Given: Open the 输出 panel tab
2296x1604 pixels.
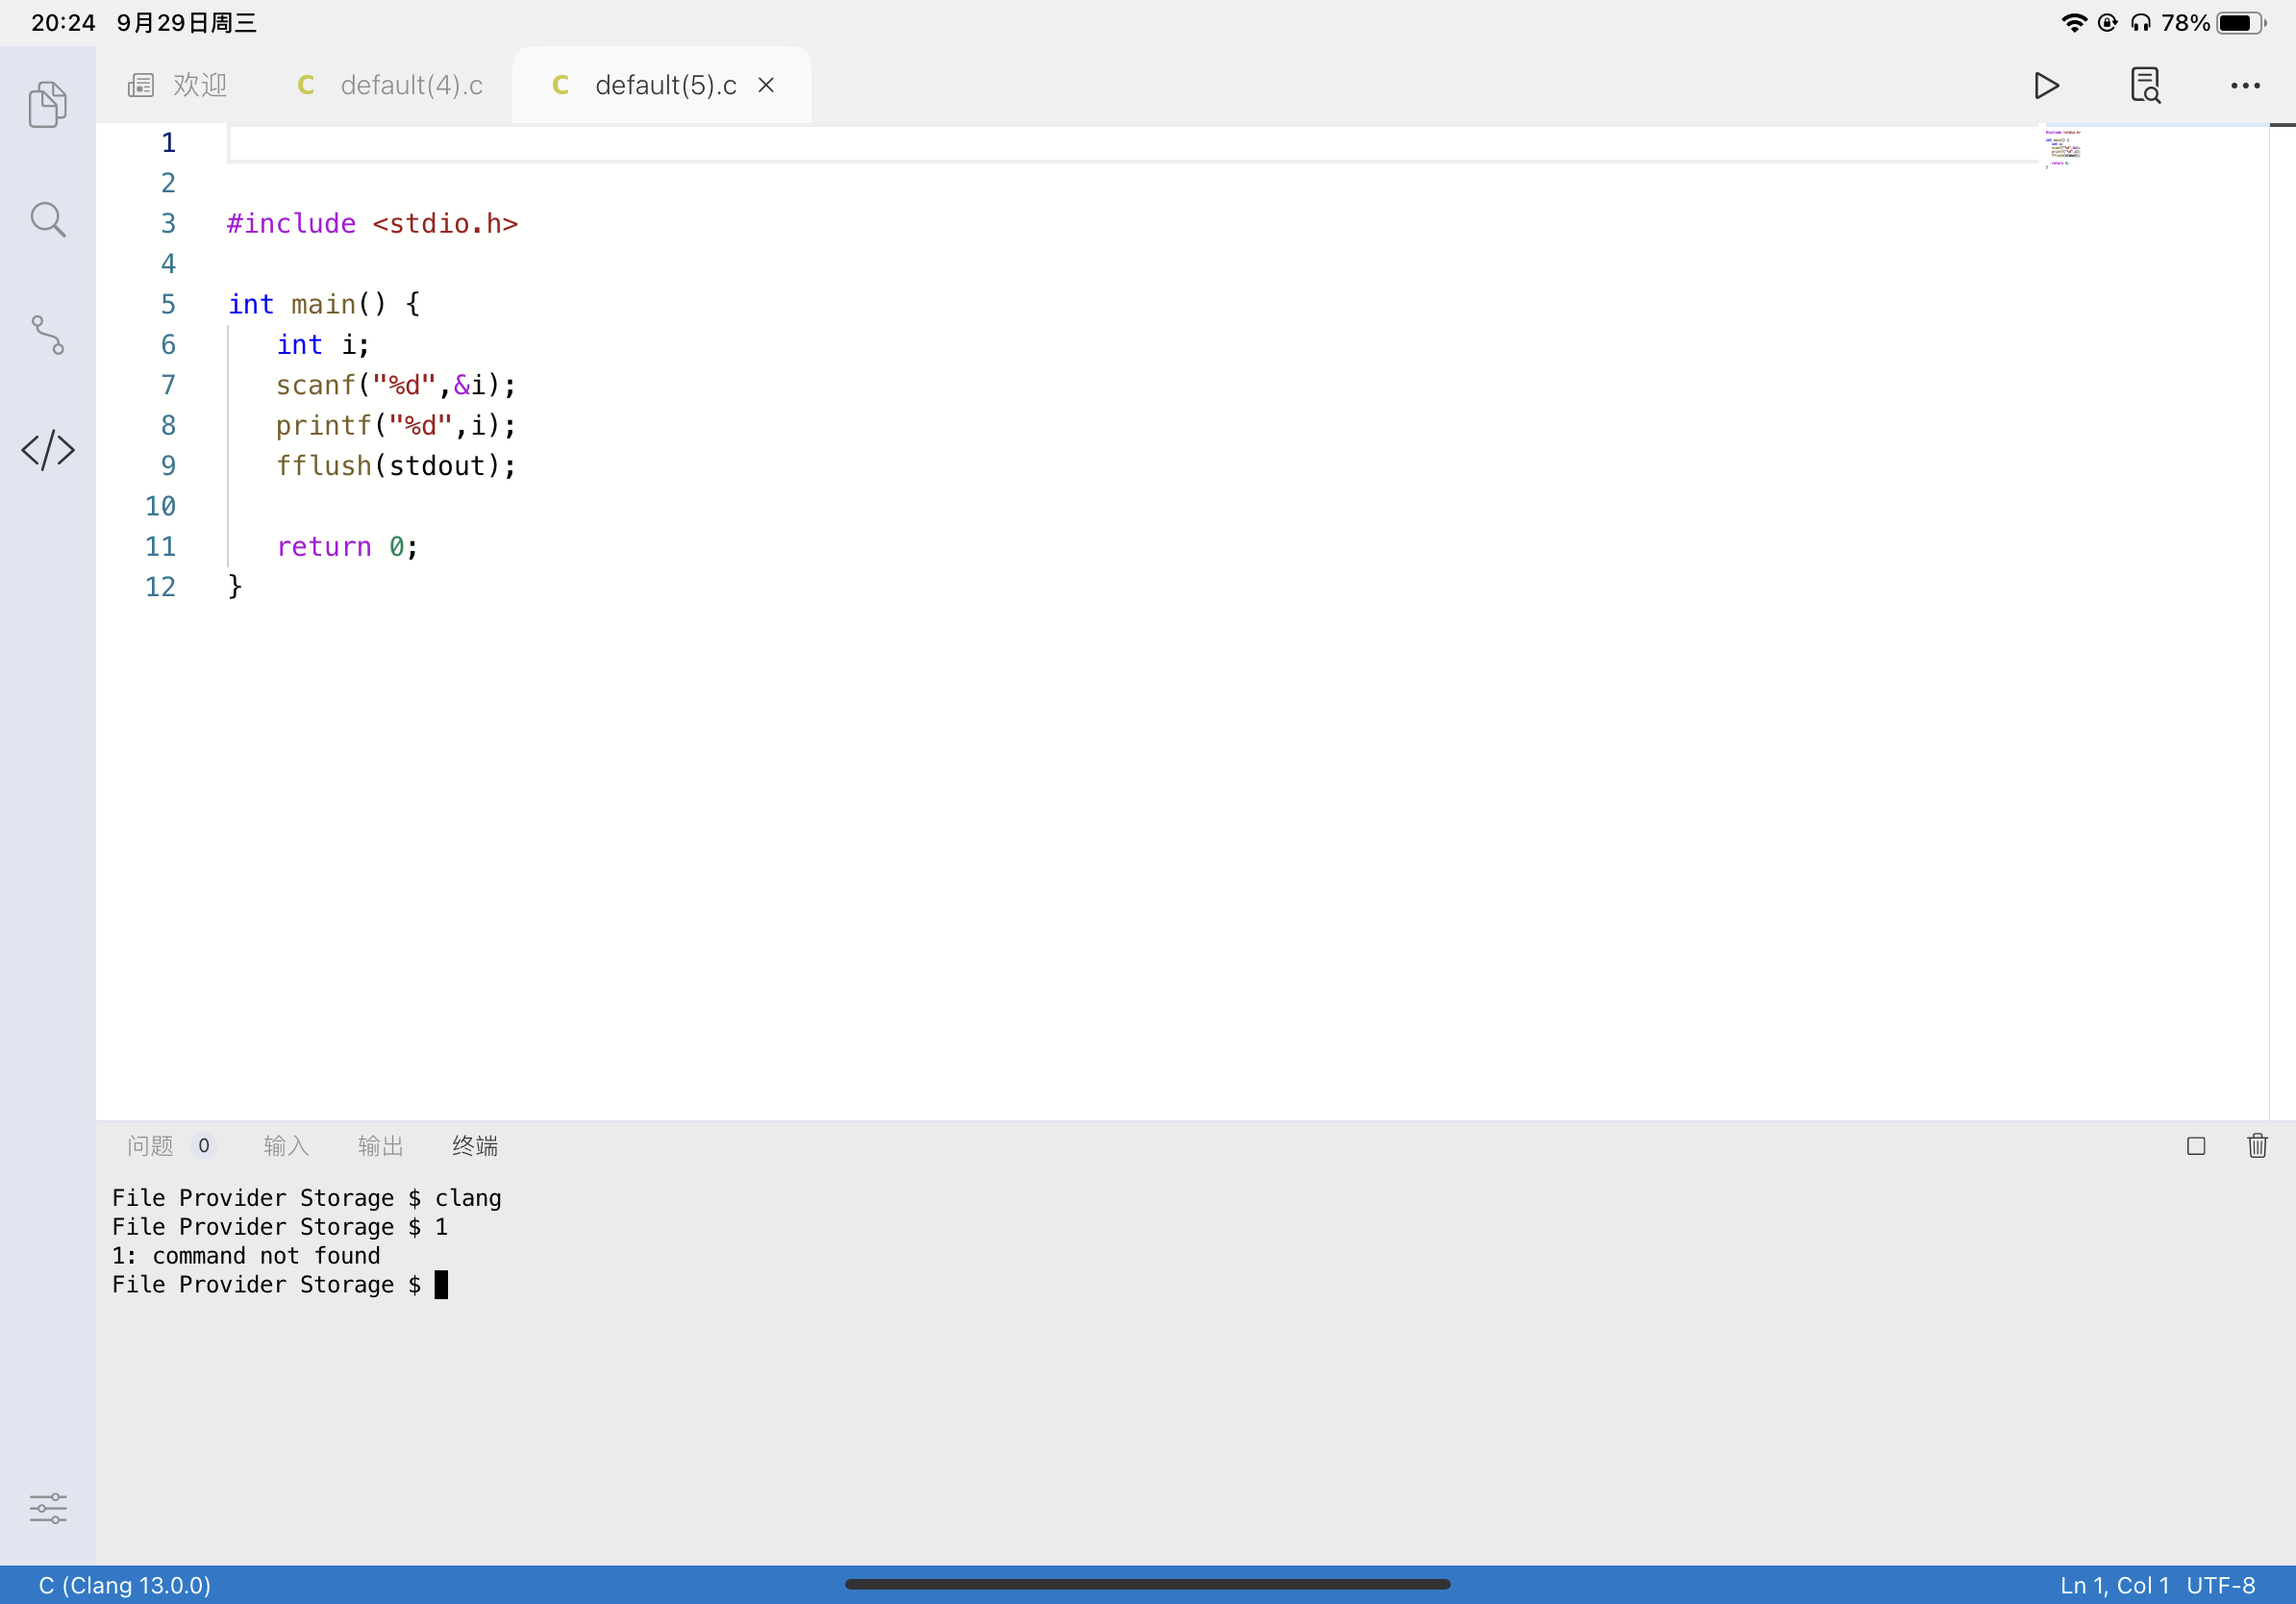Looking at the screenshot, I should 379,1146.
